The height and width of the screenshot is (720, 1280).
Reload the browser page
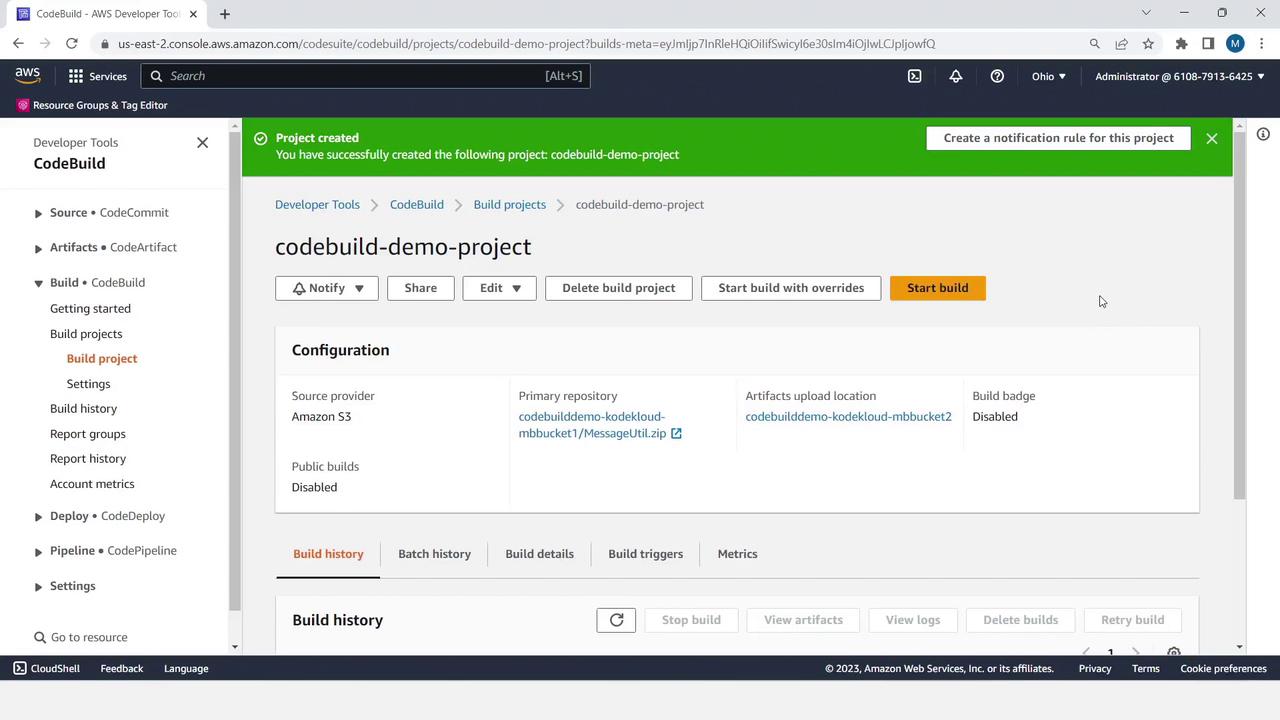72,44
